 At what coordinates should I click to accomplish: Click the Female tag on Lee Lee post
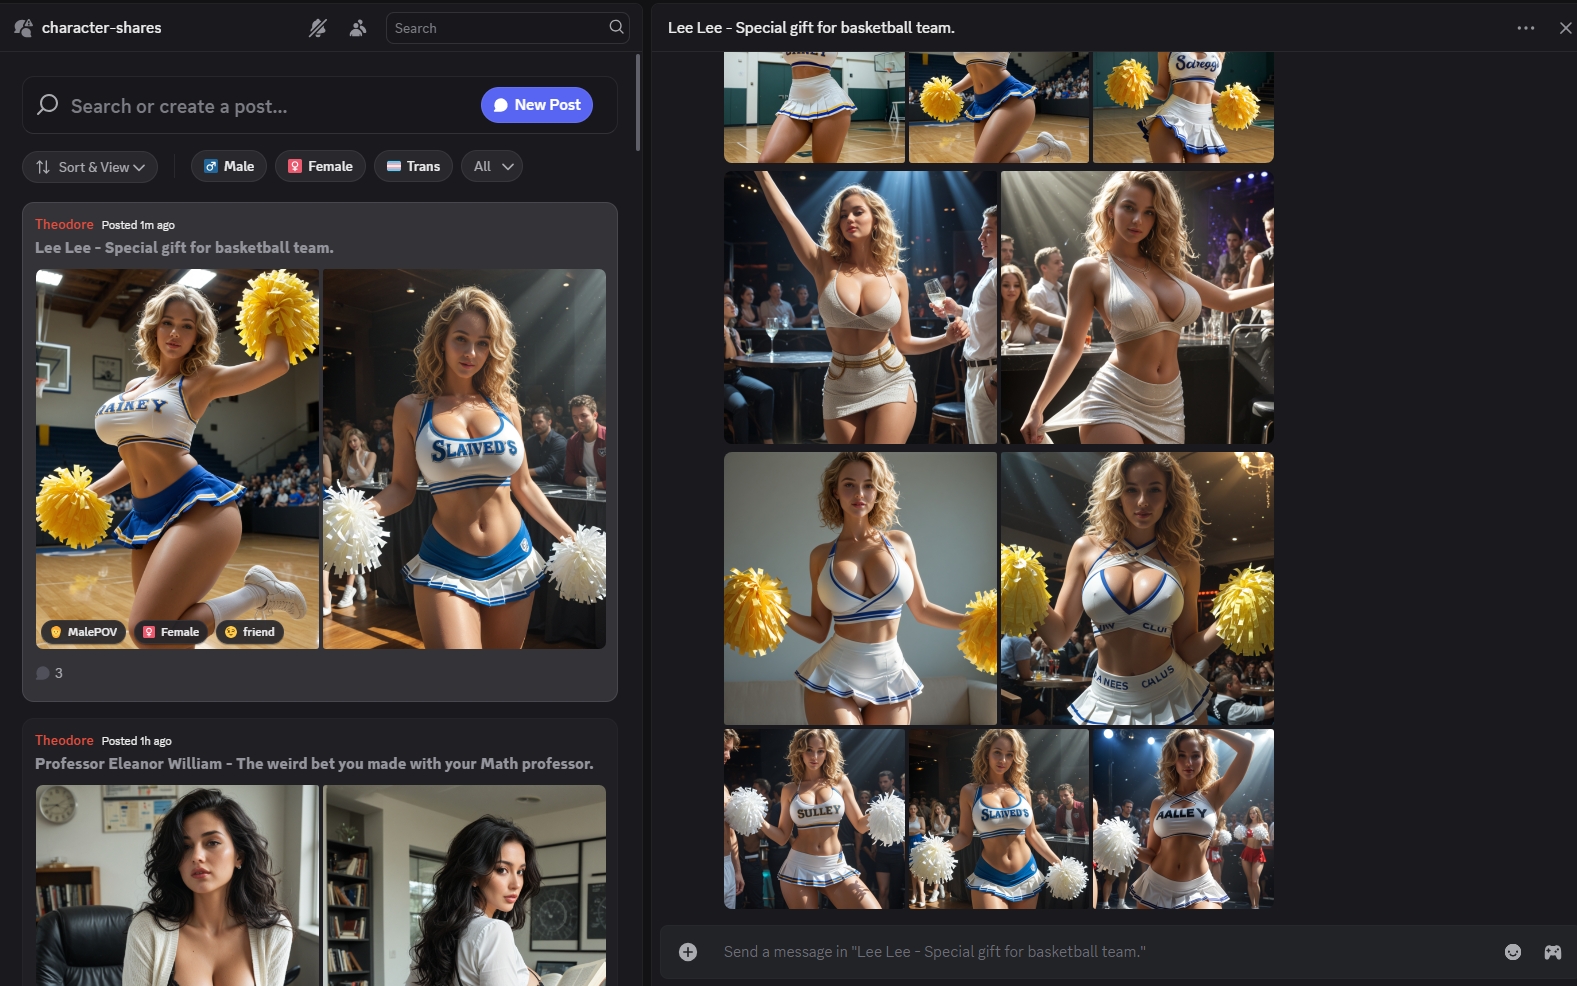click(x=171, y=632)
